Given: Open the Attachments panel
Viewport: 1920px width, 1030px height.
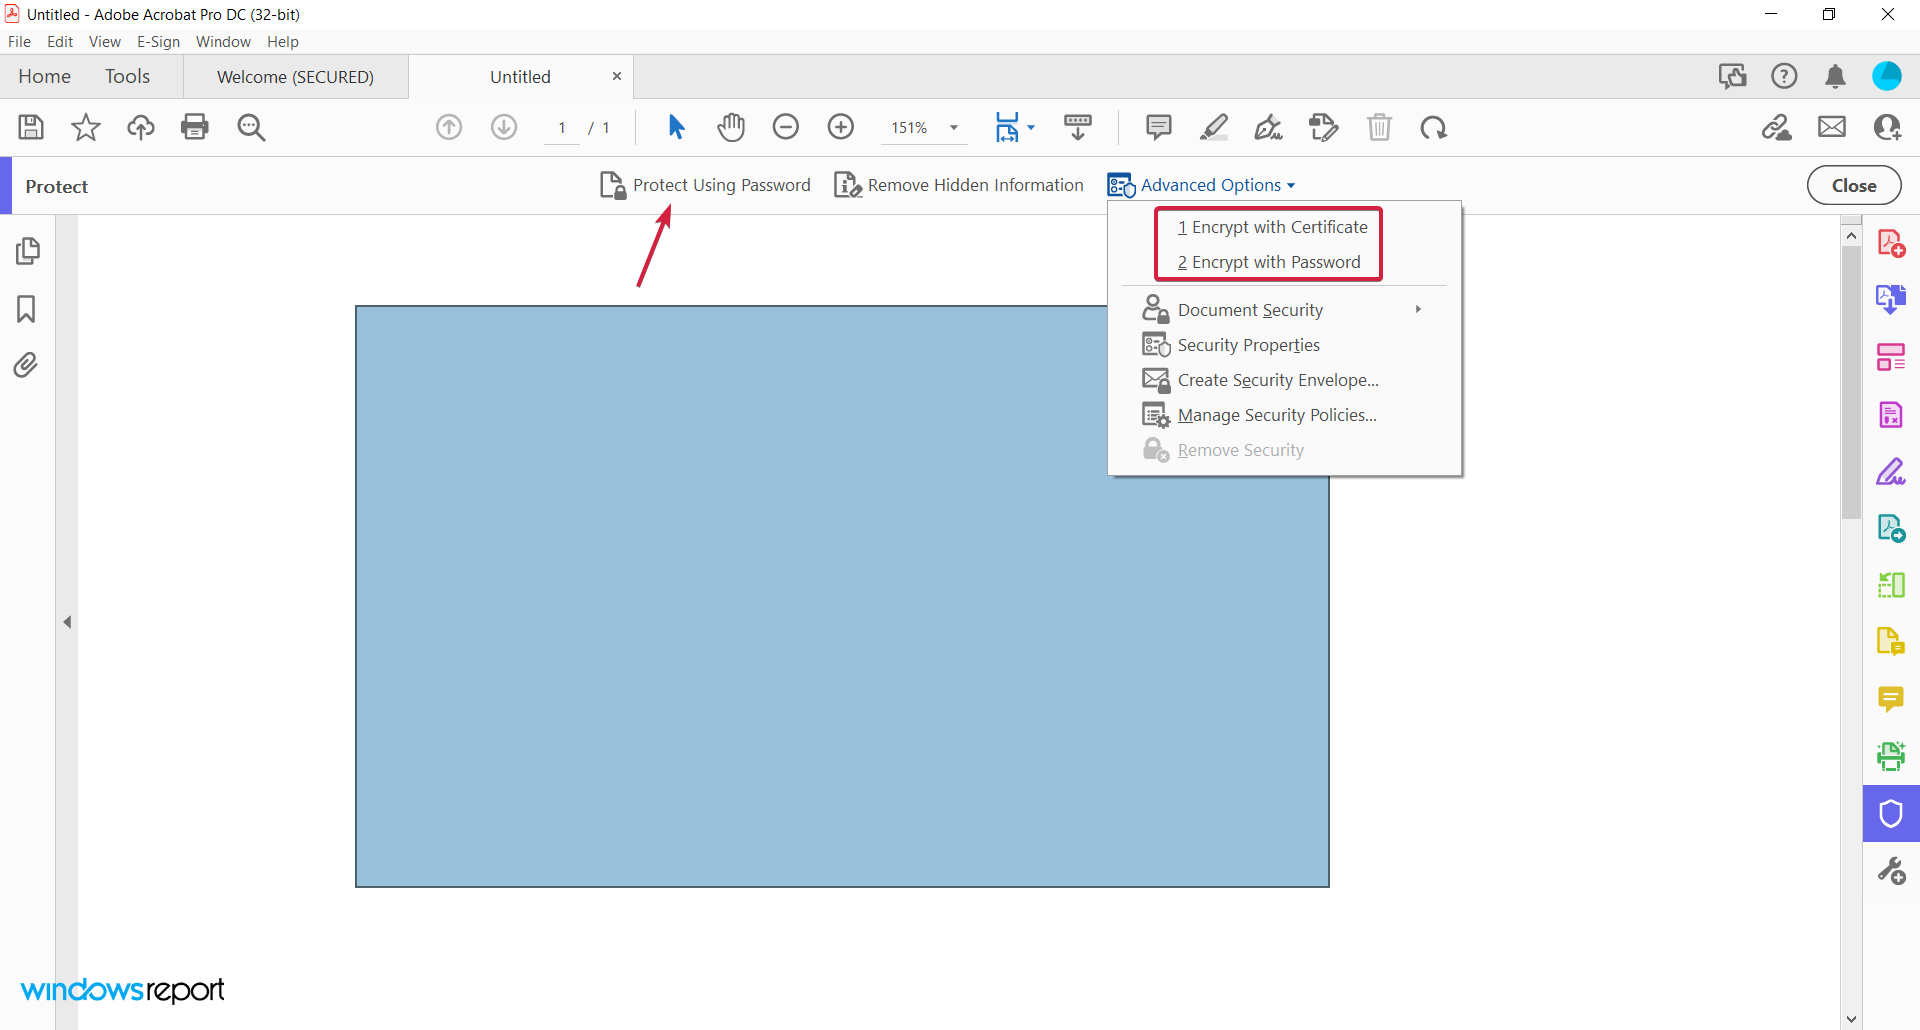Looking at the screenshot, I should (26, 365).
